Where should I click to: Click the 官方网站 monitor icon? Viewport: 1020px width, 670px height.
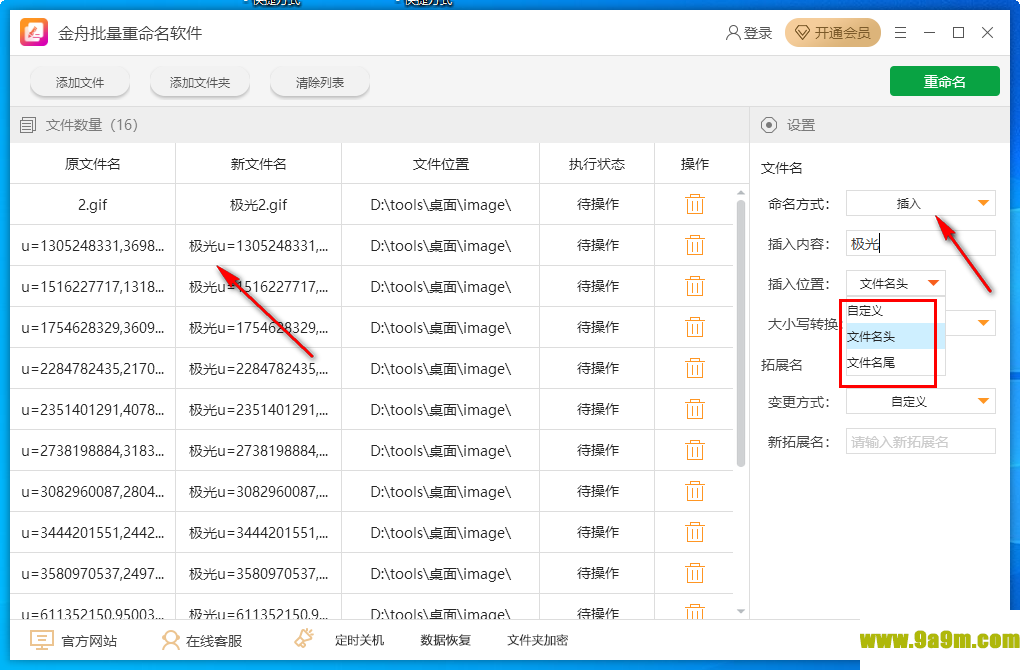(42, 641)
